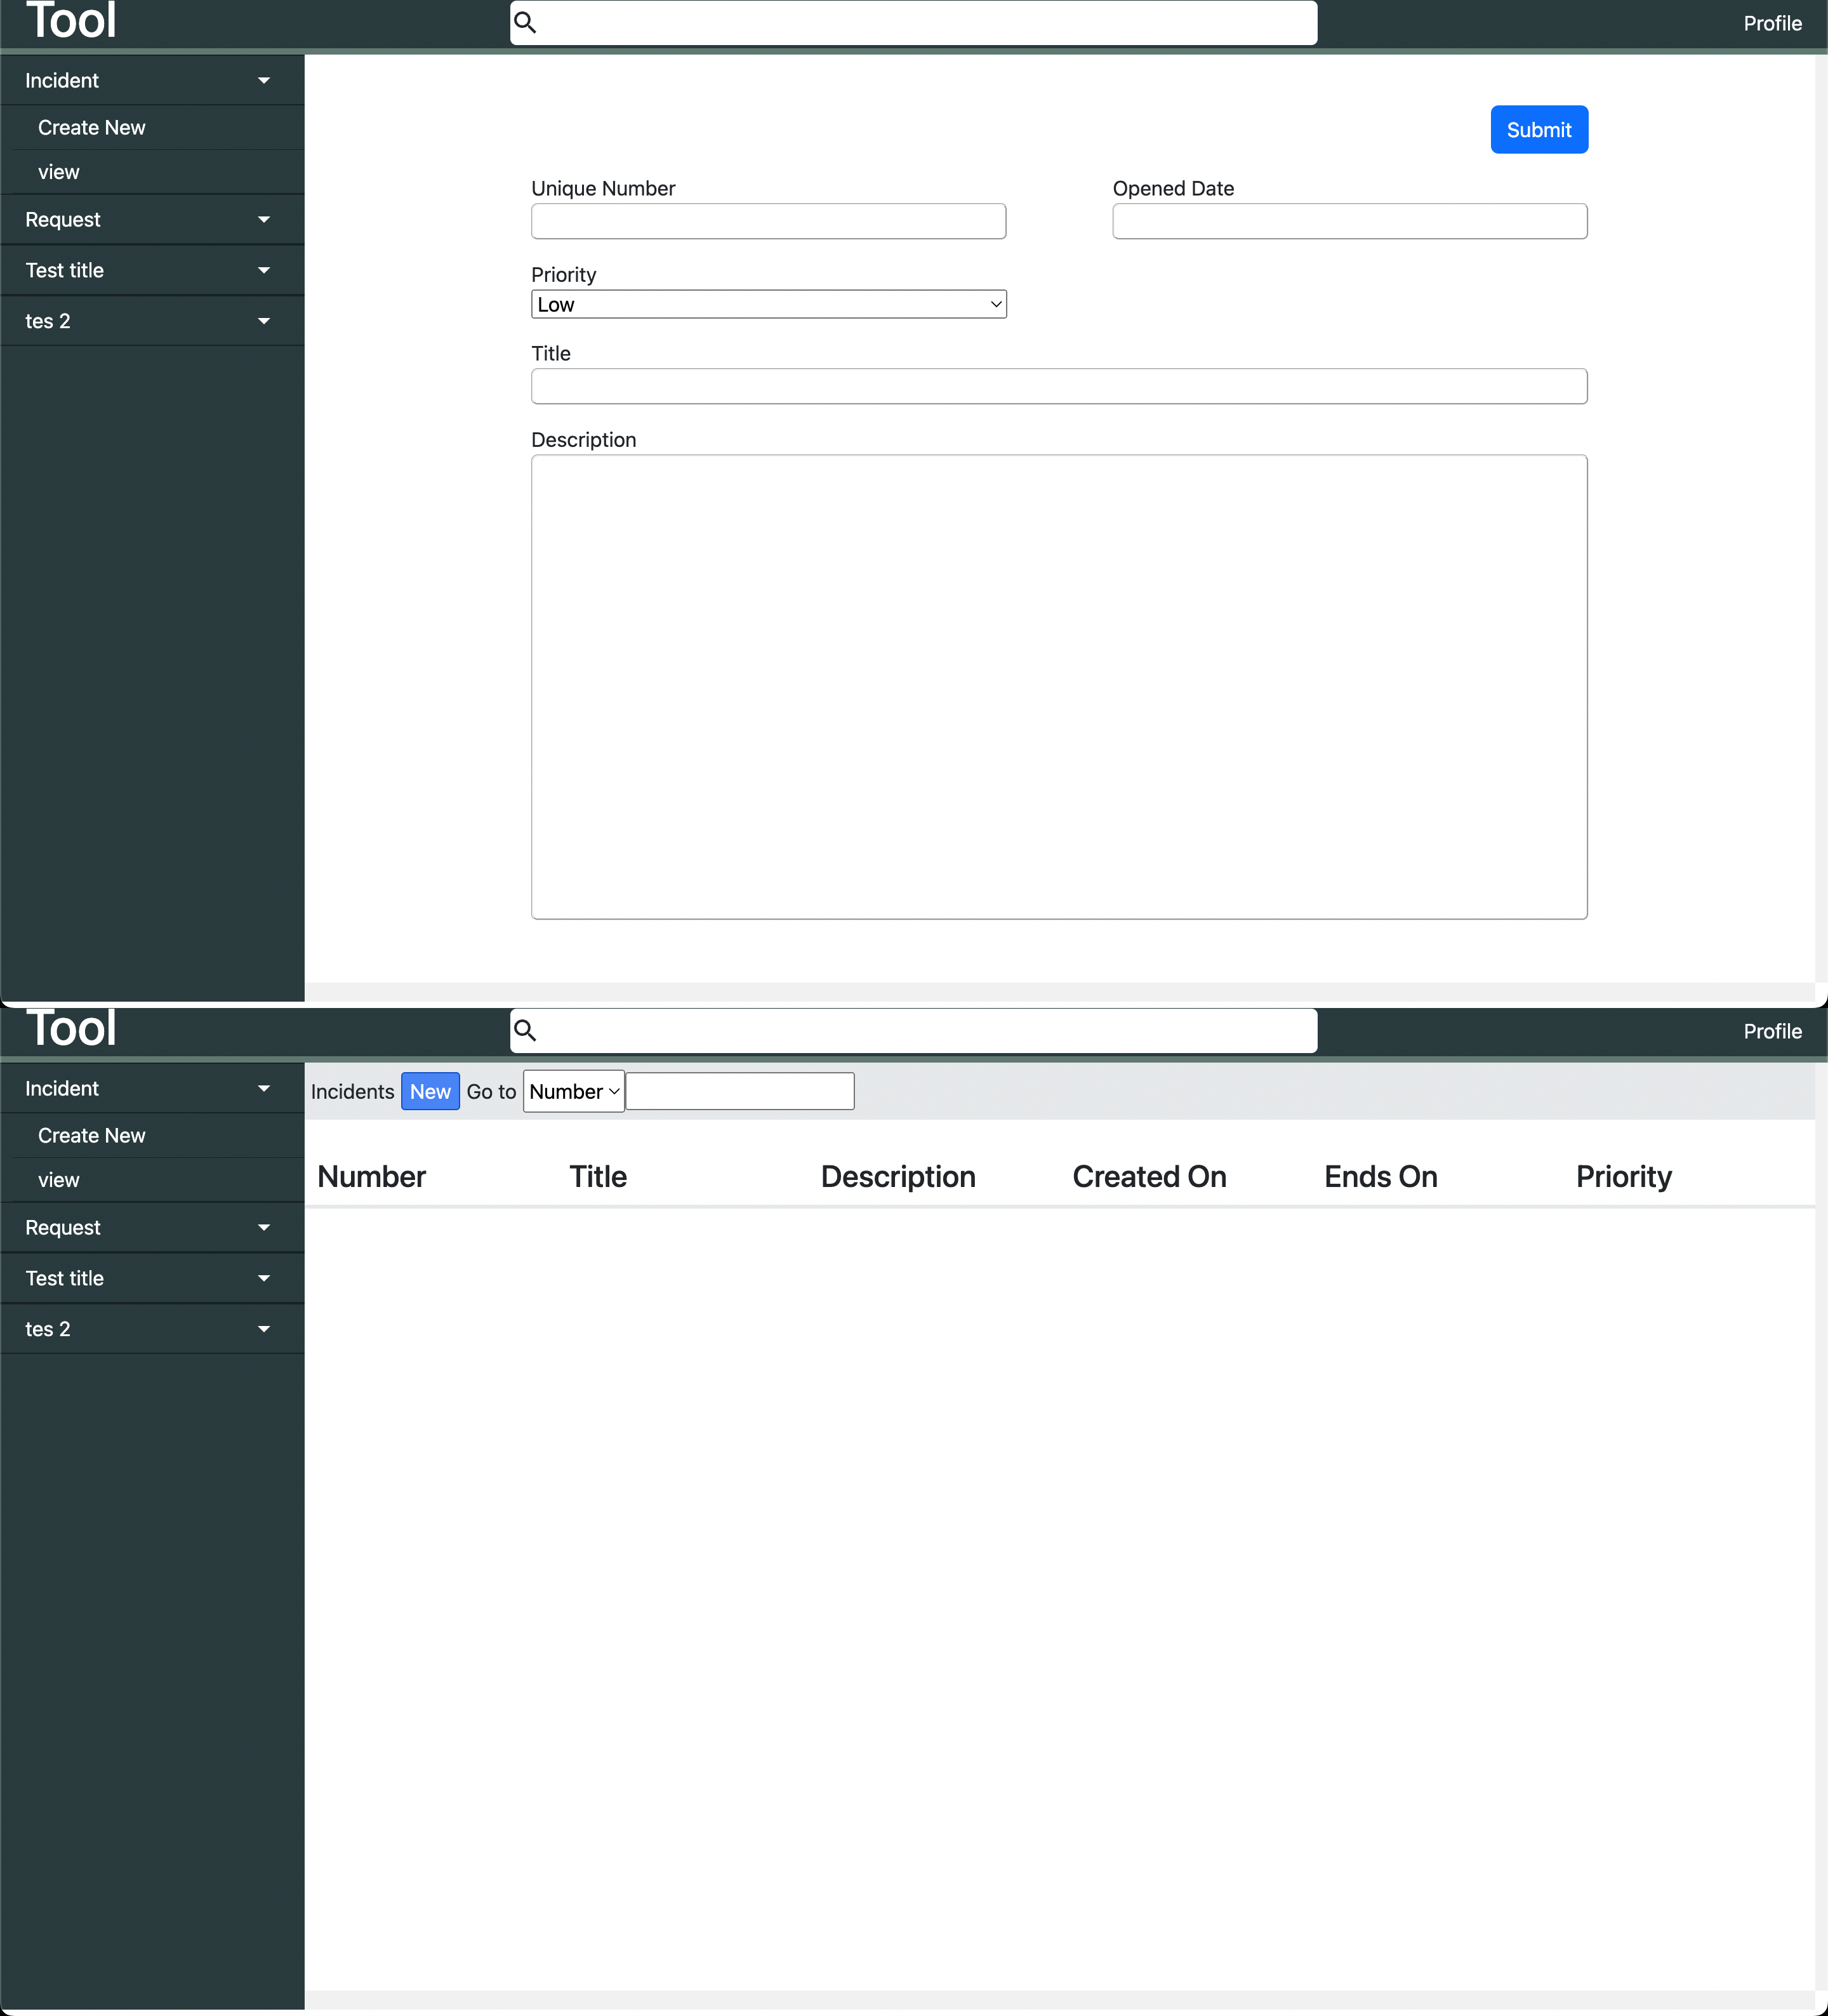Click the Tool logo in the bottom header
1828x2016 pixels.
coord(71,1029)
